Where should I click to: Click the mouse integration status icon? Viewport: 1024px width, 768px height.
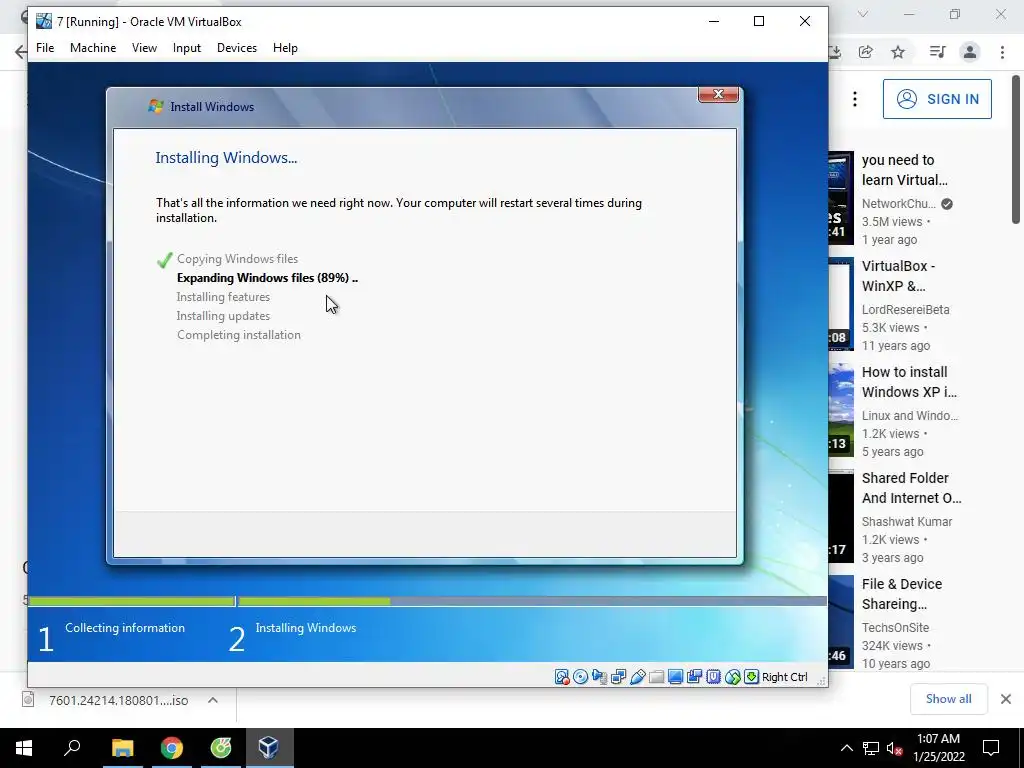coord(733,677)
